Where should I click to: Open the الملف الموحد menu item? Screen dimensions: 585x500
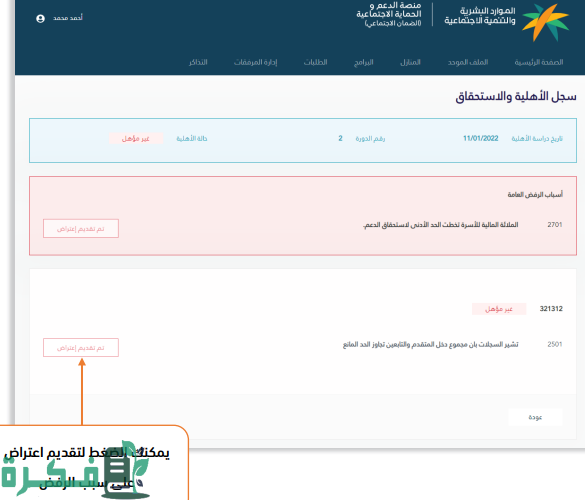click(x=468, y=62)
